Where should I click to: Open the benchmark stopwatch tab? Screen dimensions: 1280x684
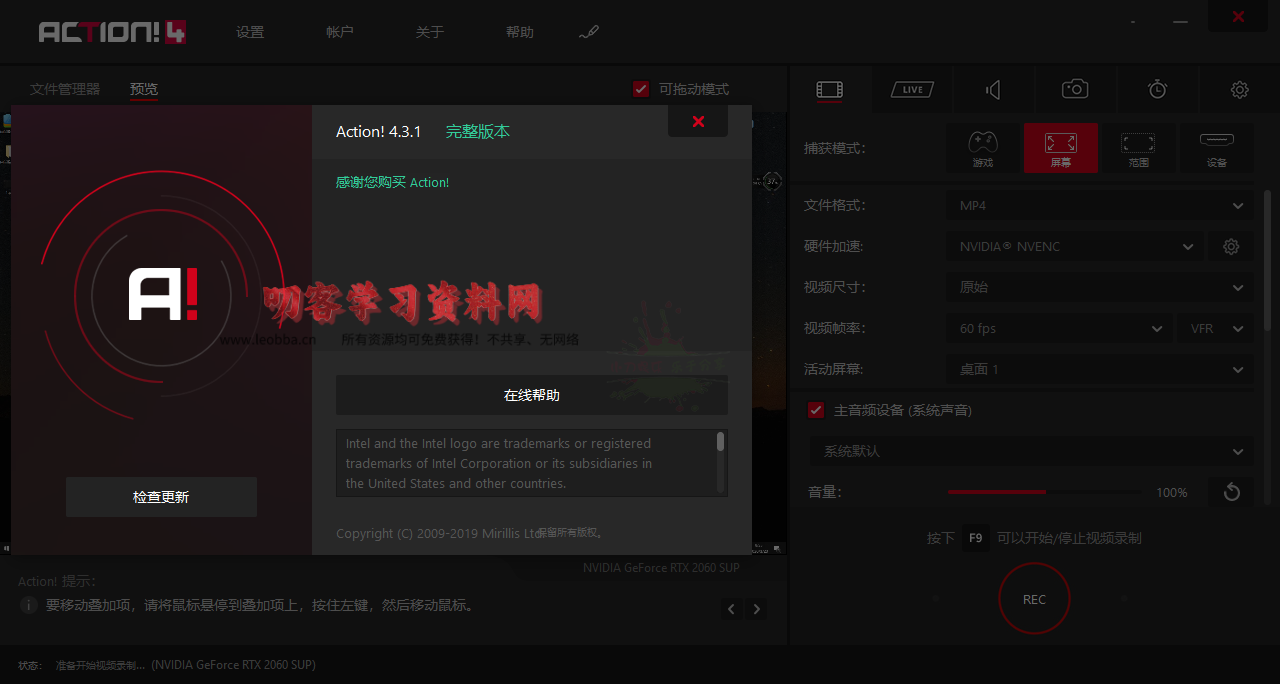1157,90
